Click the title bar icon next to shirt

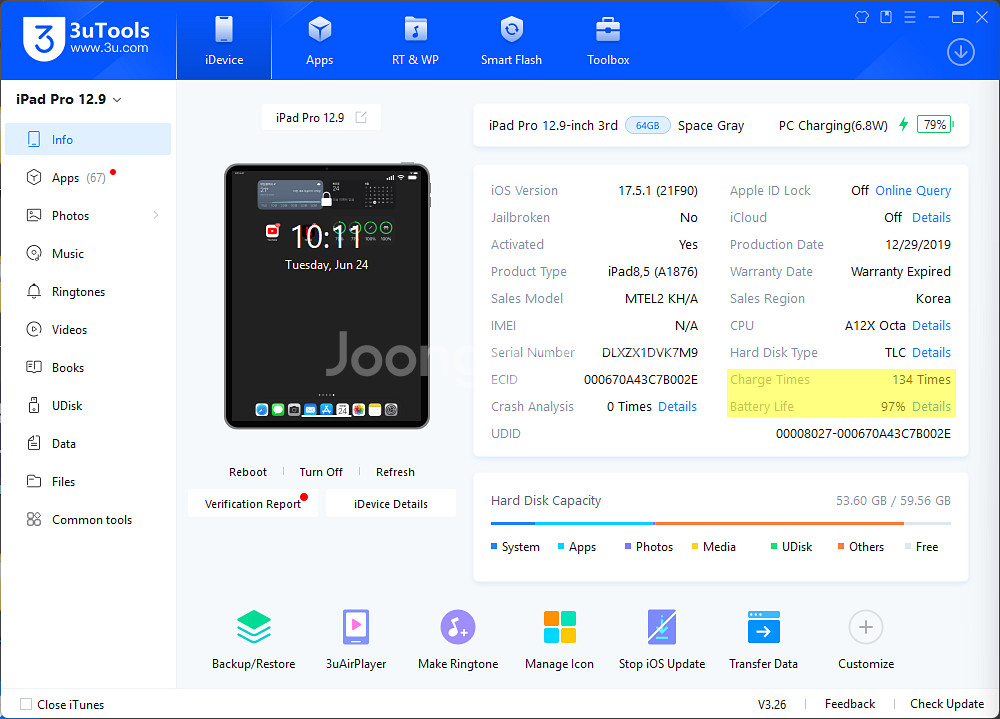886,17
